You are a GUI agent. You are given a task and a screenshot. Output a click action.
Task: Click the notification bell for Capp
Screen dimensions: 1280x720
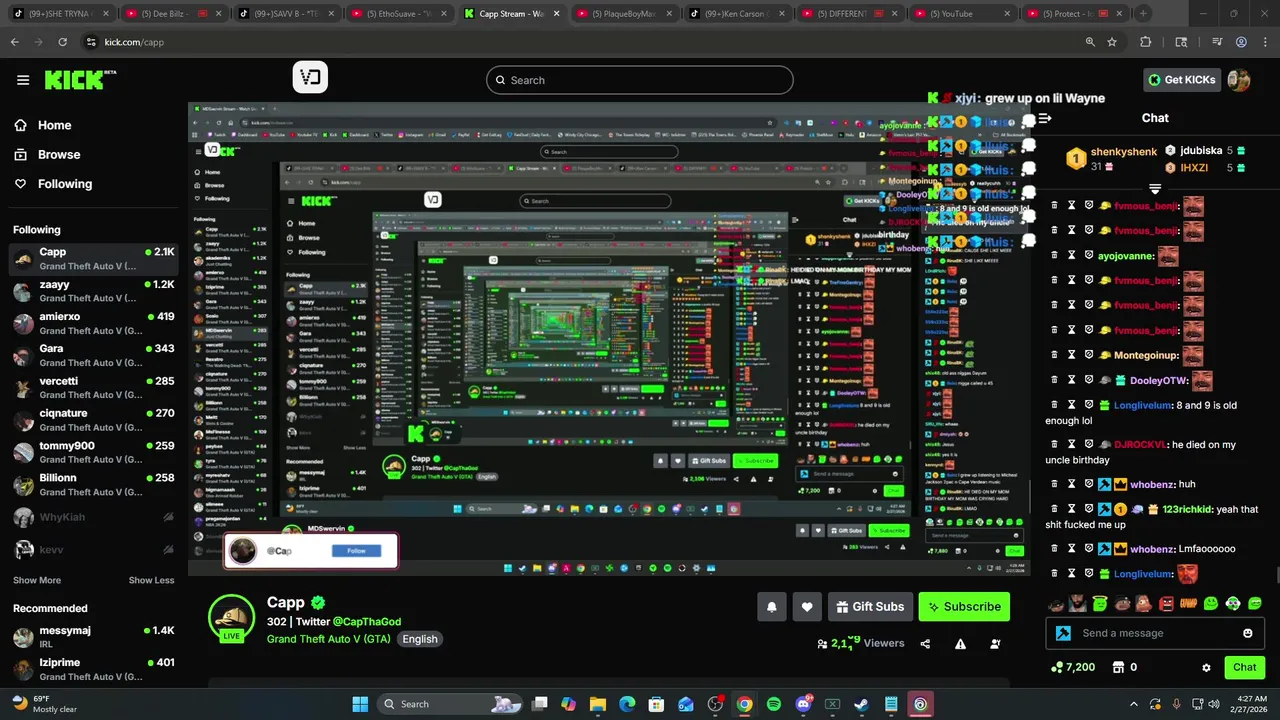pos(771,606)
